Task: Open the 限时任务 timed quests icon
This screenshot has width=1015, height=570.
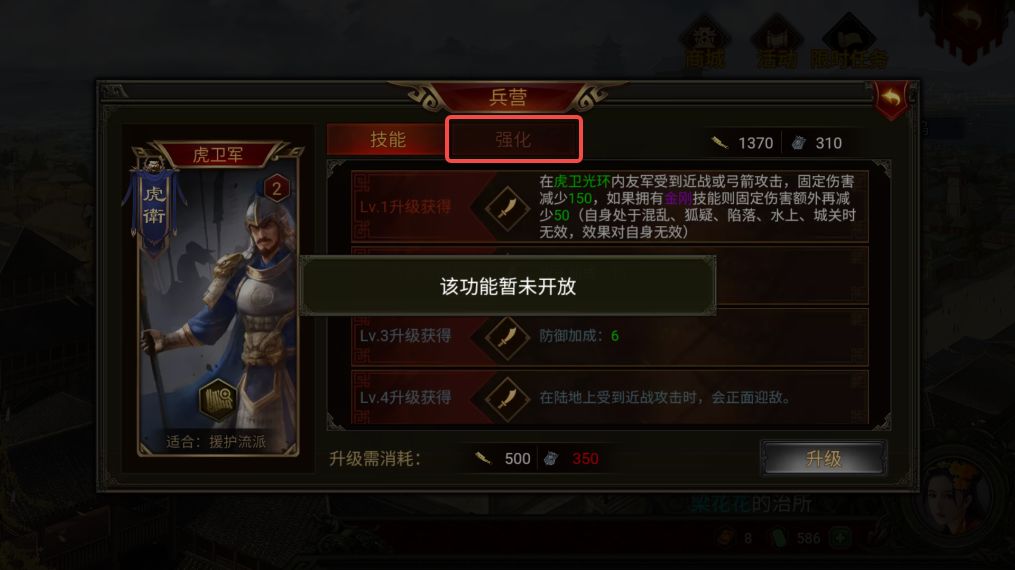Action: (849, 43)
